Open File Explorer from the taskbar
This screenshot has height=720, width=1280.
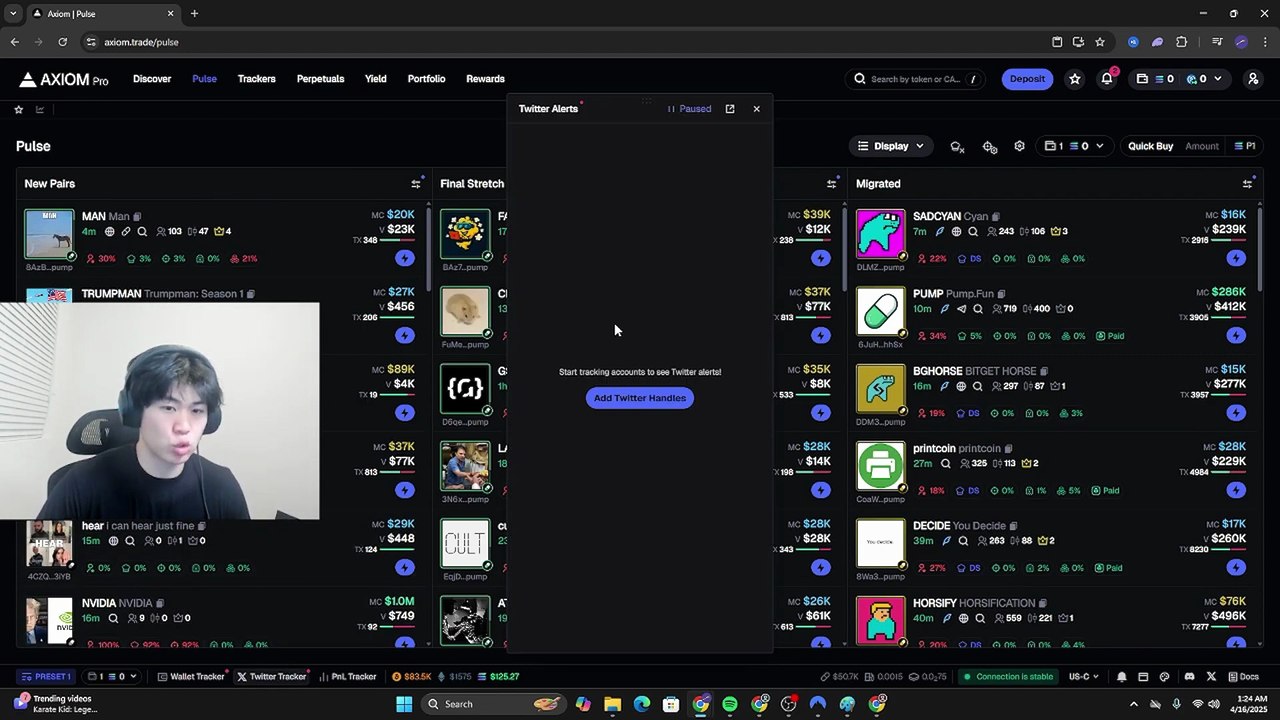(612, 704)
